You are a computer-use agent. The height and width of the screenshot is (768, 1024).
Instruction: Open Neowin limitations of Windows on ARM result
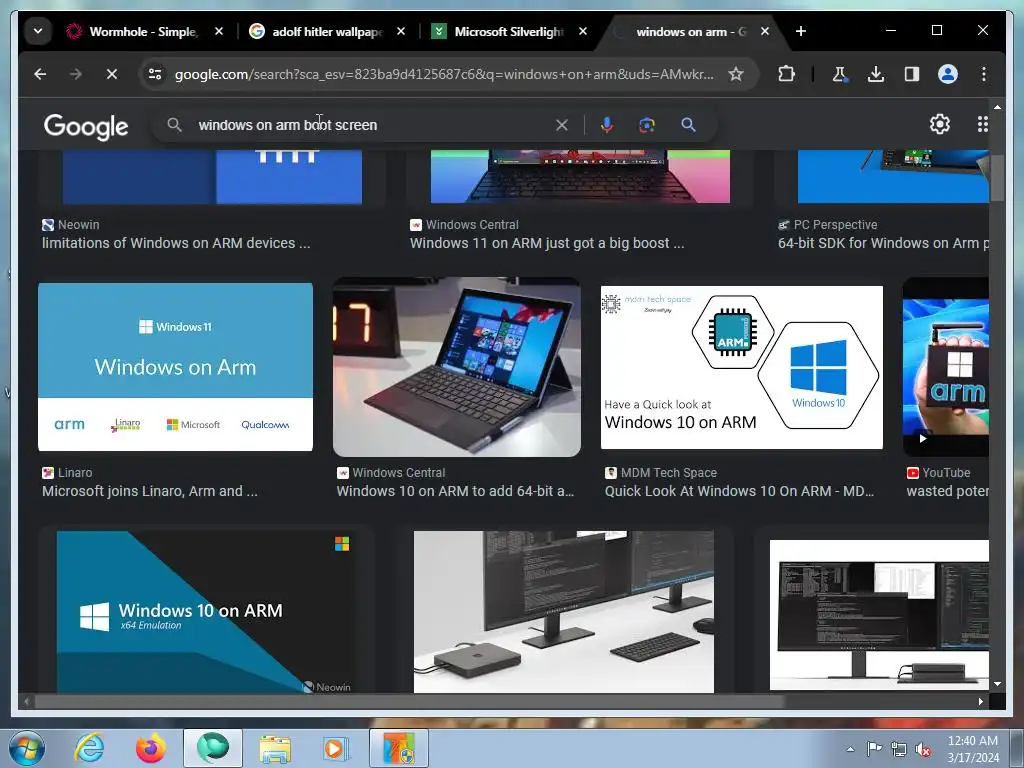coord(176,243)
